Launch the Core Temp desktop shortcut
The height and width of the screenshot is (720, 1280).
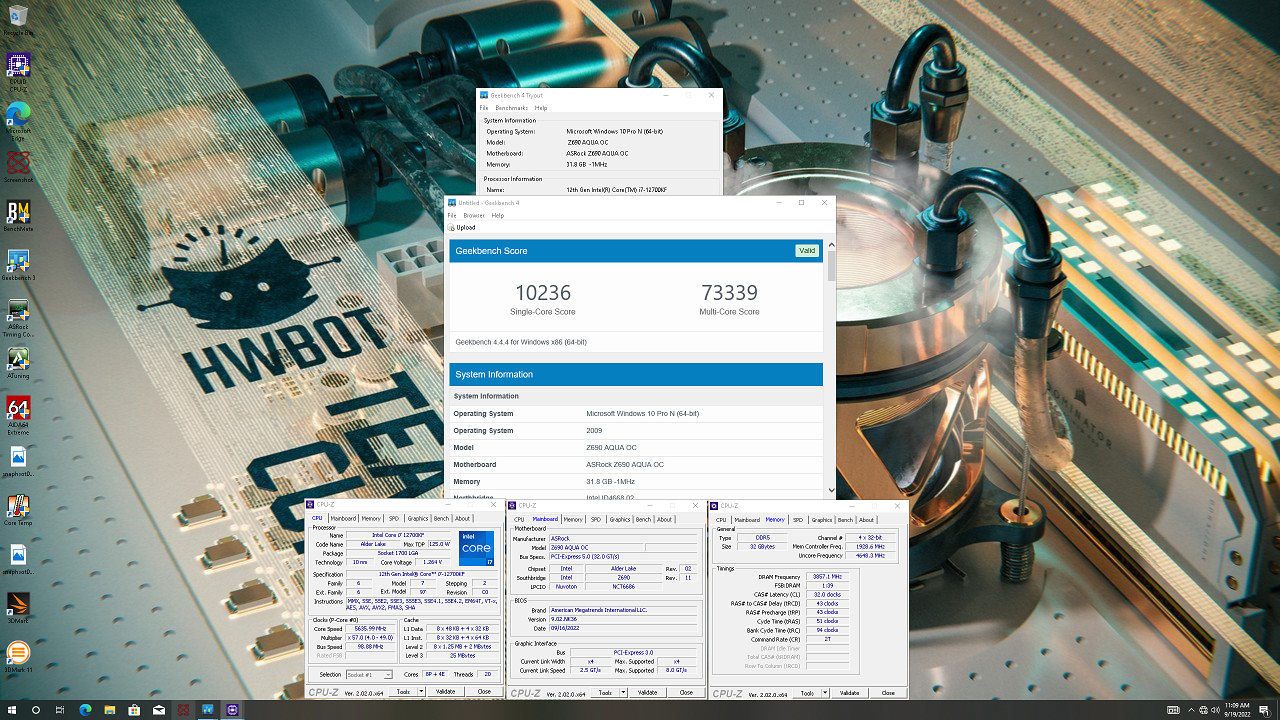[x=18, y=510]
